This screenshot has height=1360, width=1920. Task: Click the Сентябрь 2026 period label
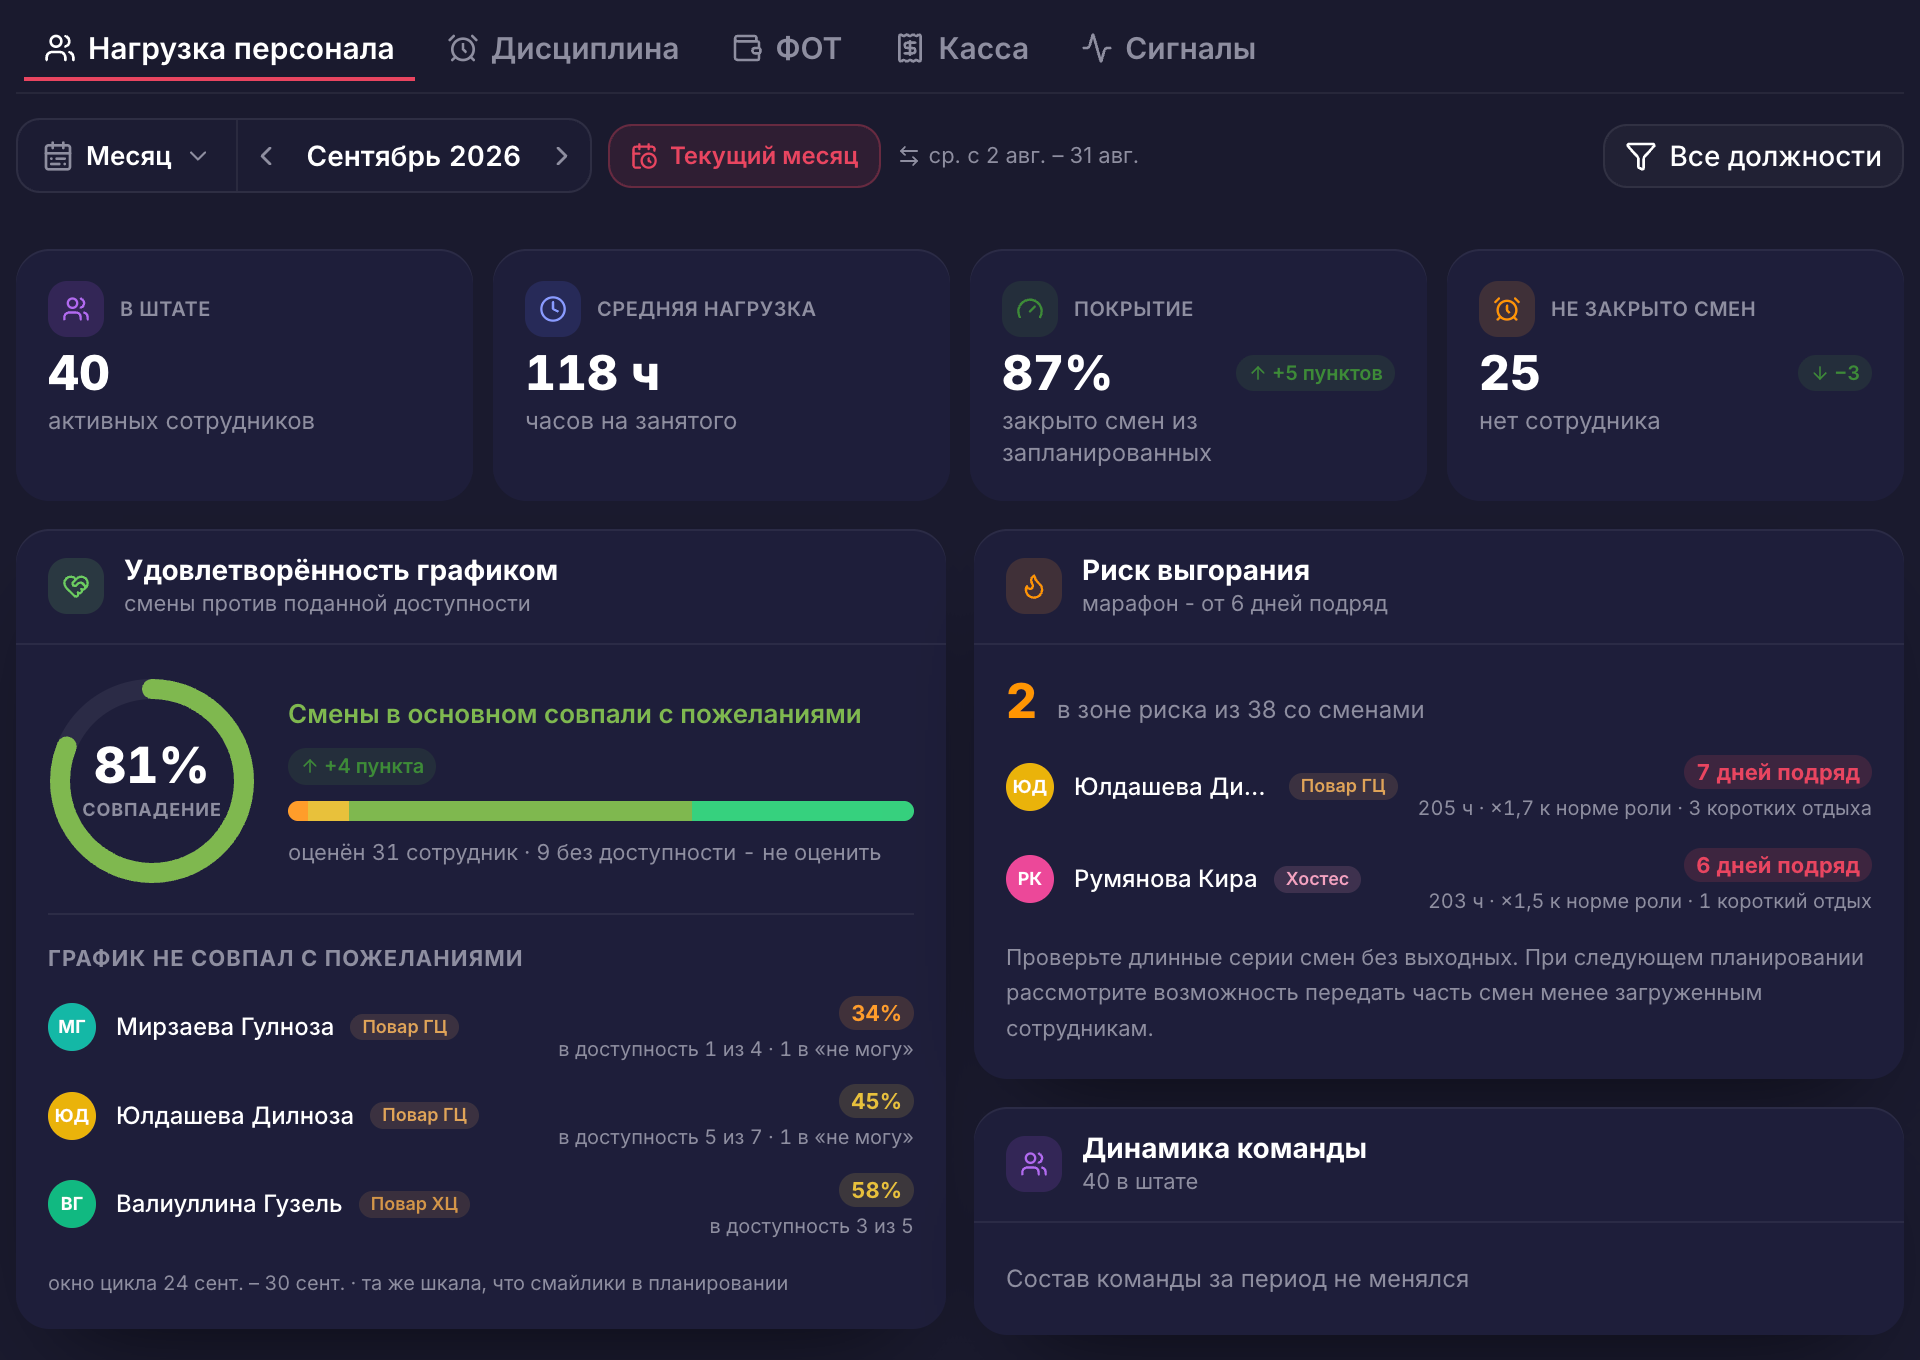click(x=413, y=156)
